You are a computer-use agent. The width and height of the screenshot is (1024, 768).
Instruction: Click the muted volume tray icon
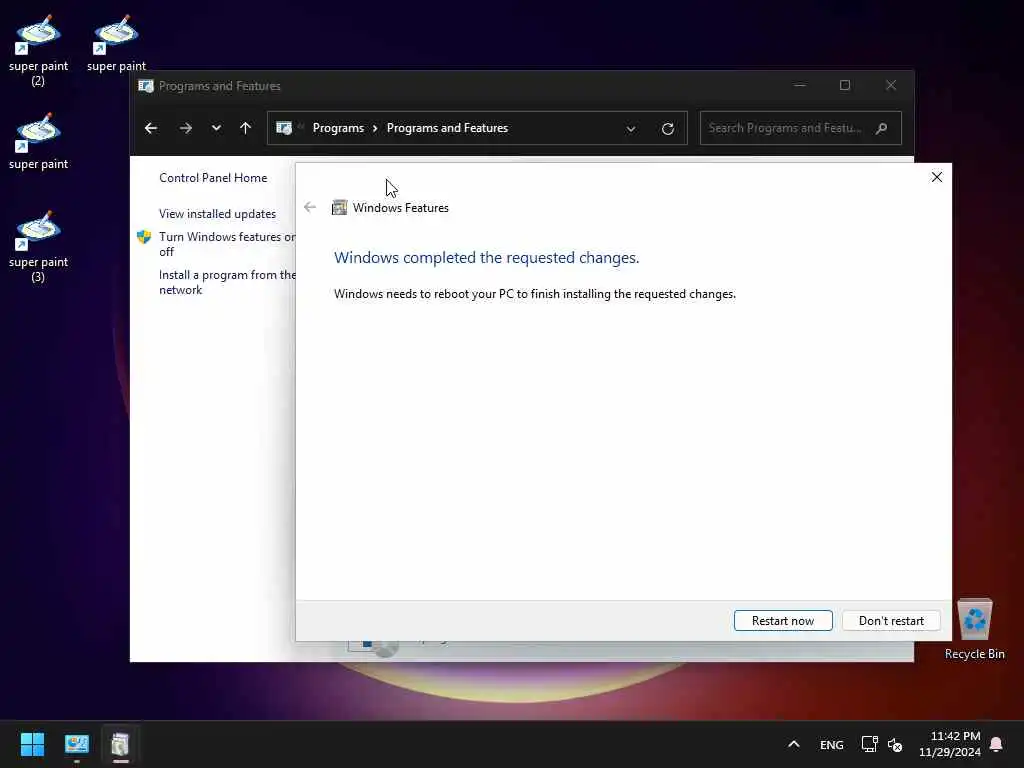(x=895, y=744)
